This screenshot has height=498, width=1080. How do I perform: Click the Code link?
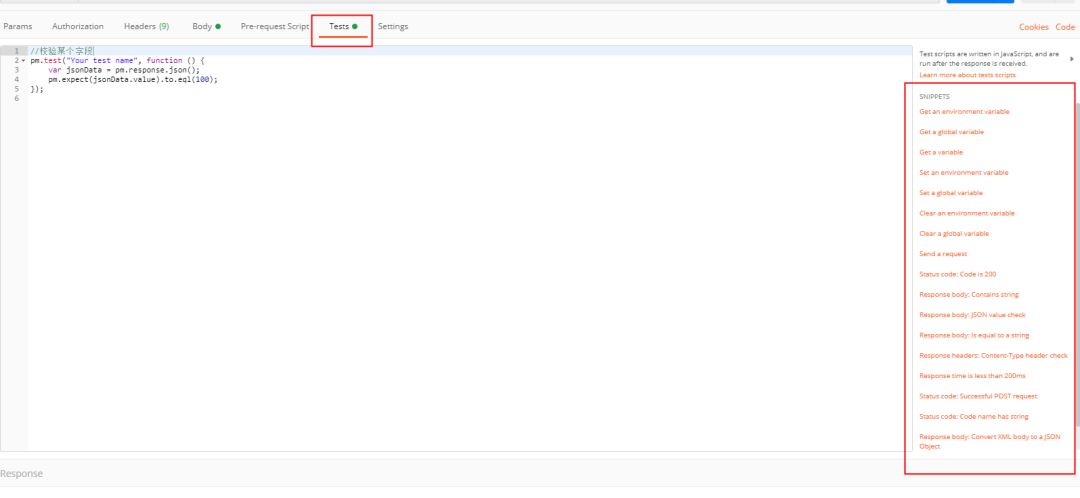(1065, 27)
